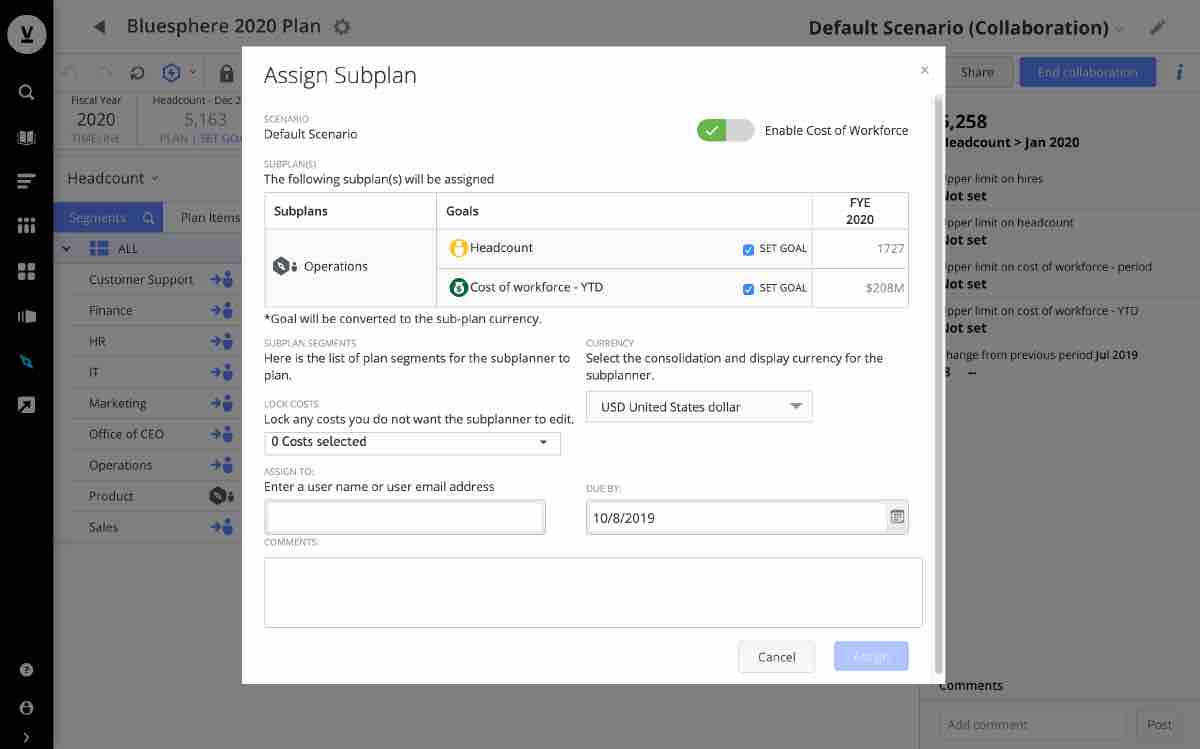This screenshot has height=749, width=1200.
Task: Click the blue info icon near End collaboration
Action: tap(1179, 71)
